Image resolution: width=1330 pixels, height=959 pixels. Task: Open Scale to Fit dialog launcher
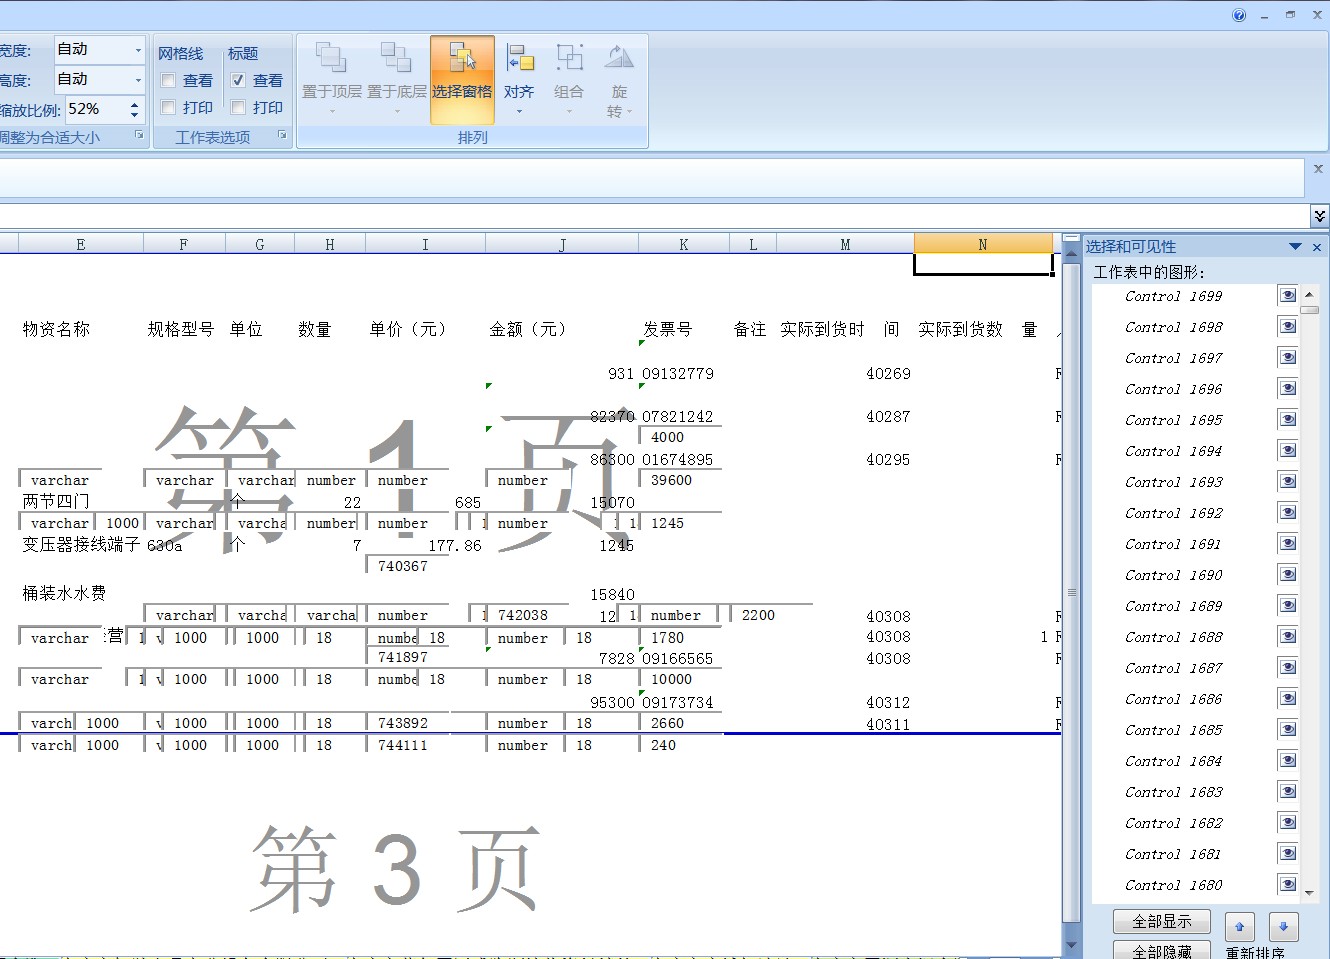click(139, 135)
